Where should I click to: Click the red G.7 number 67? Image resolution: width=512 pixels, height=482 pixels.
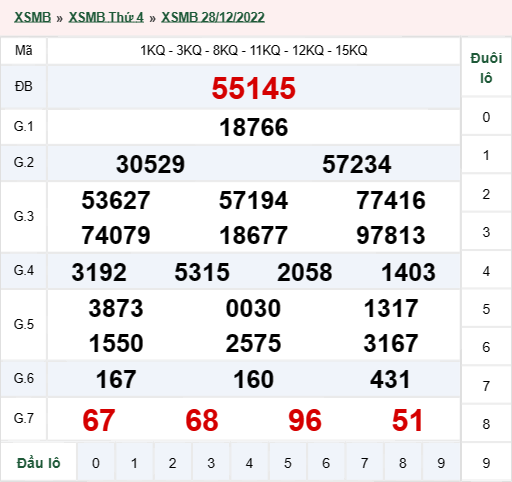coord(99,420)
